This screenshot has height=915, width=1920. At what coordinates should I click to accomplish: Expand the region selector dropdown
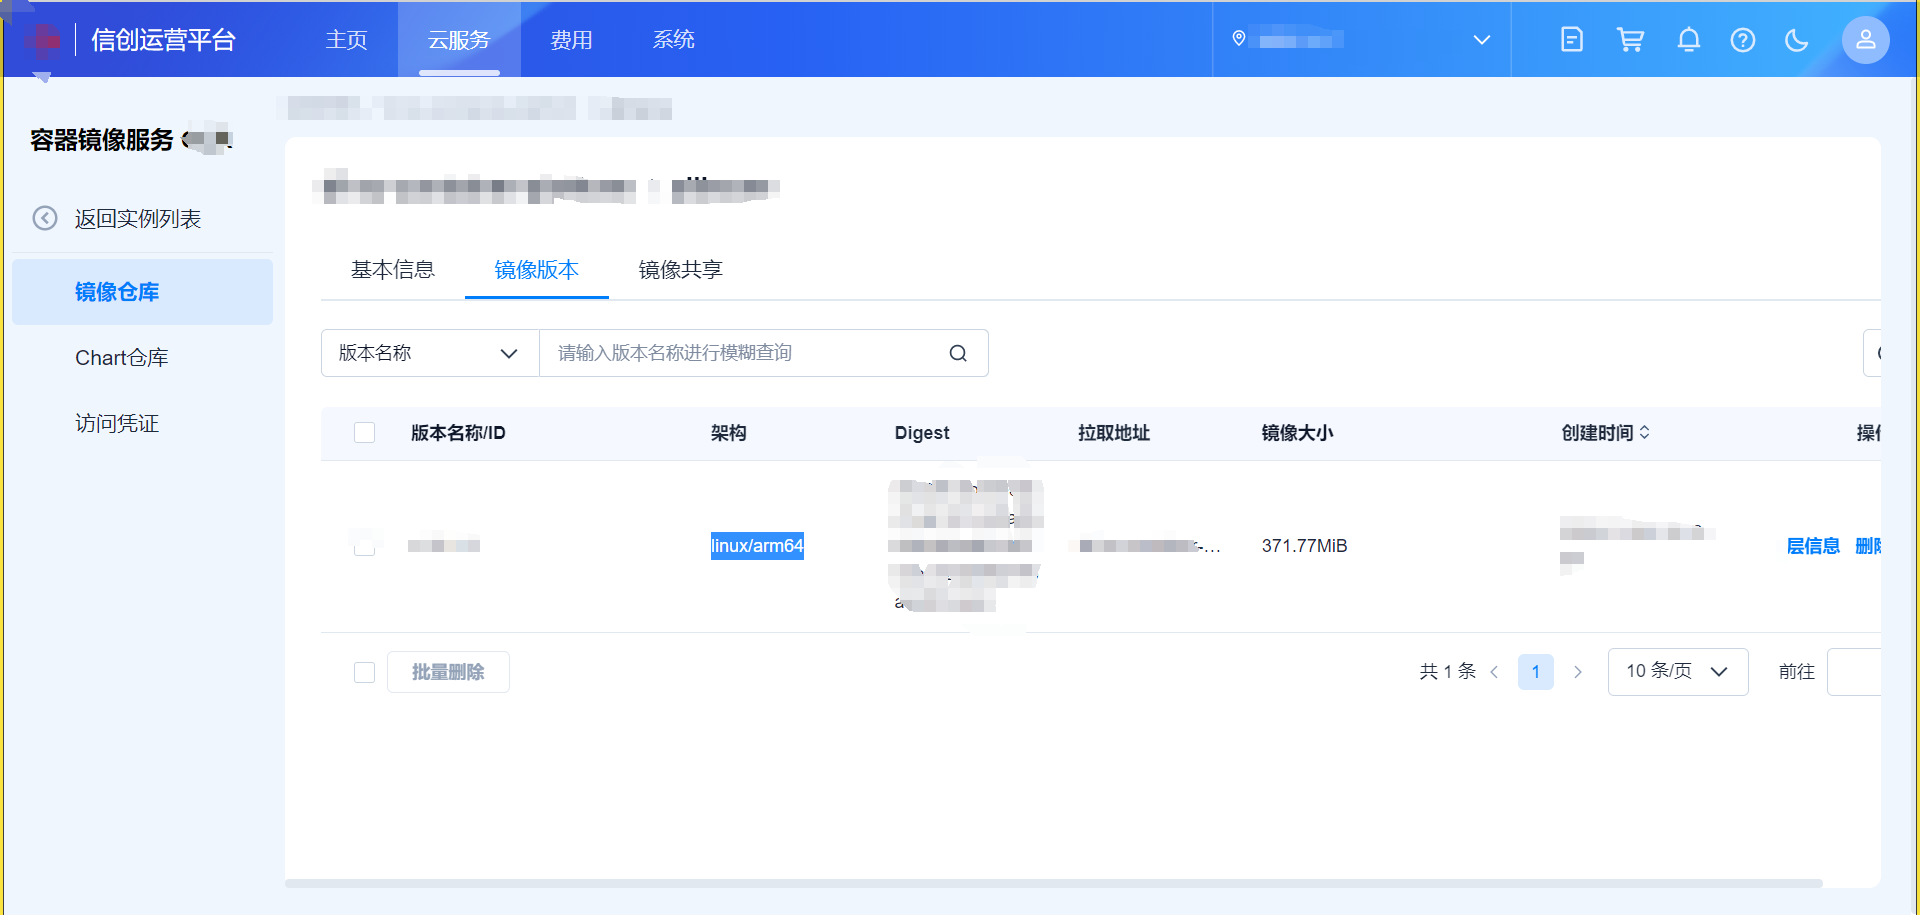coord(1482,40)
